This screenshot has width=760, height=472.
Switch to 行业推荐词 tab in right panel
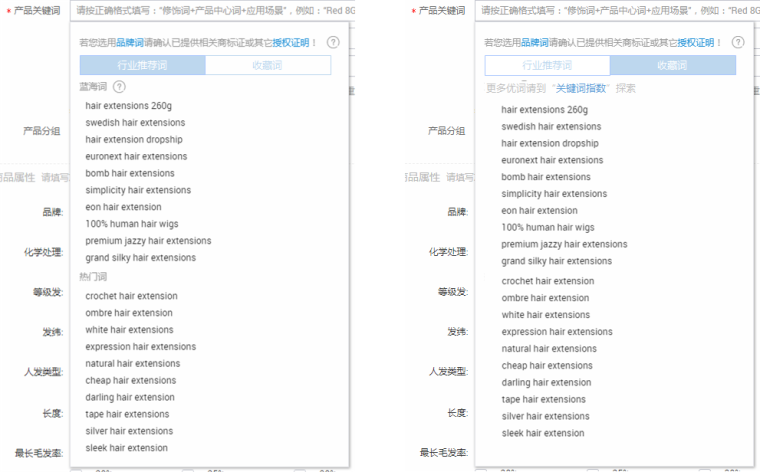click(547, 65)
